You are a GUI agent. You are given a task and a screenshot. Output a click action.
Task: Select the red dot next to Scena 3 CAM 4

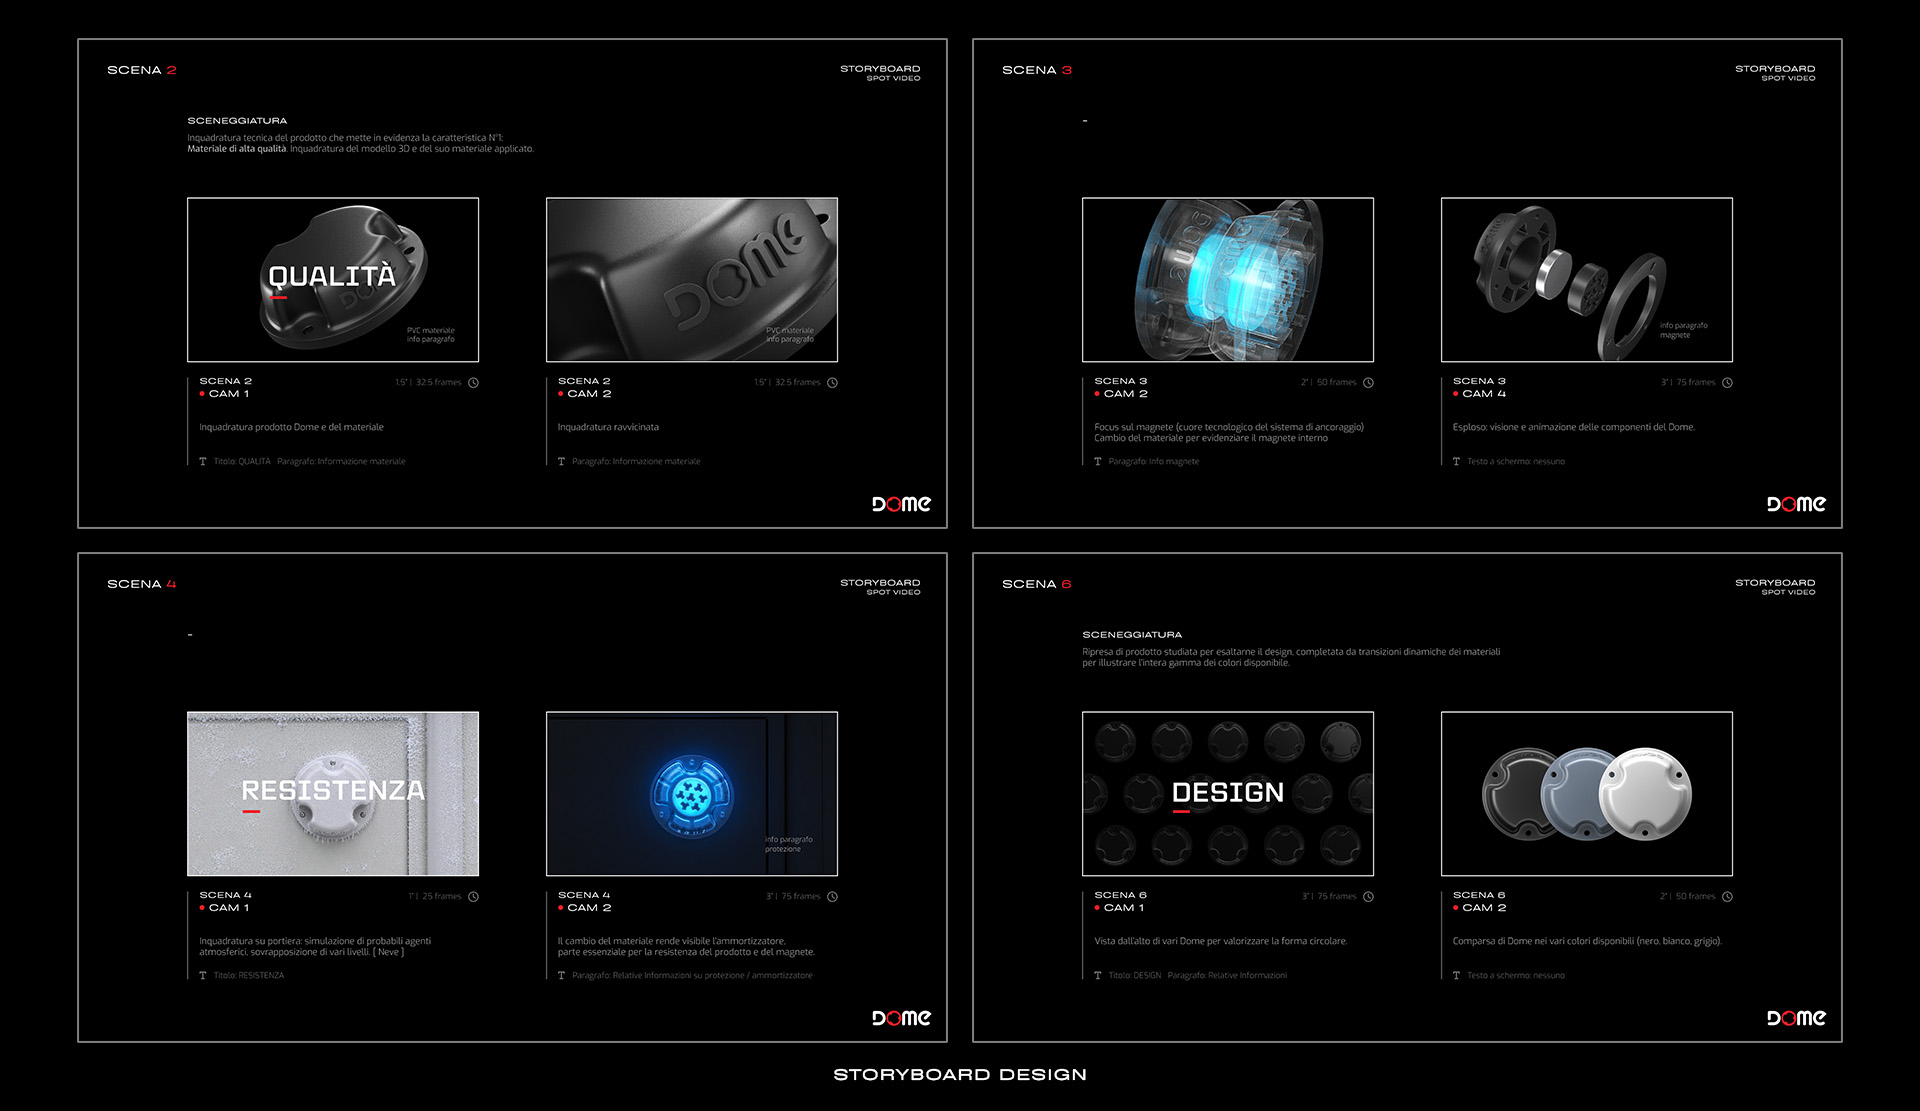(1455, 394)
